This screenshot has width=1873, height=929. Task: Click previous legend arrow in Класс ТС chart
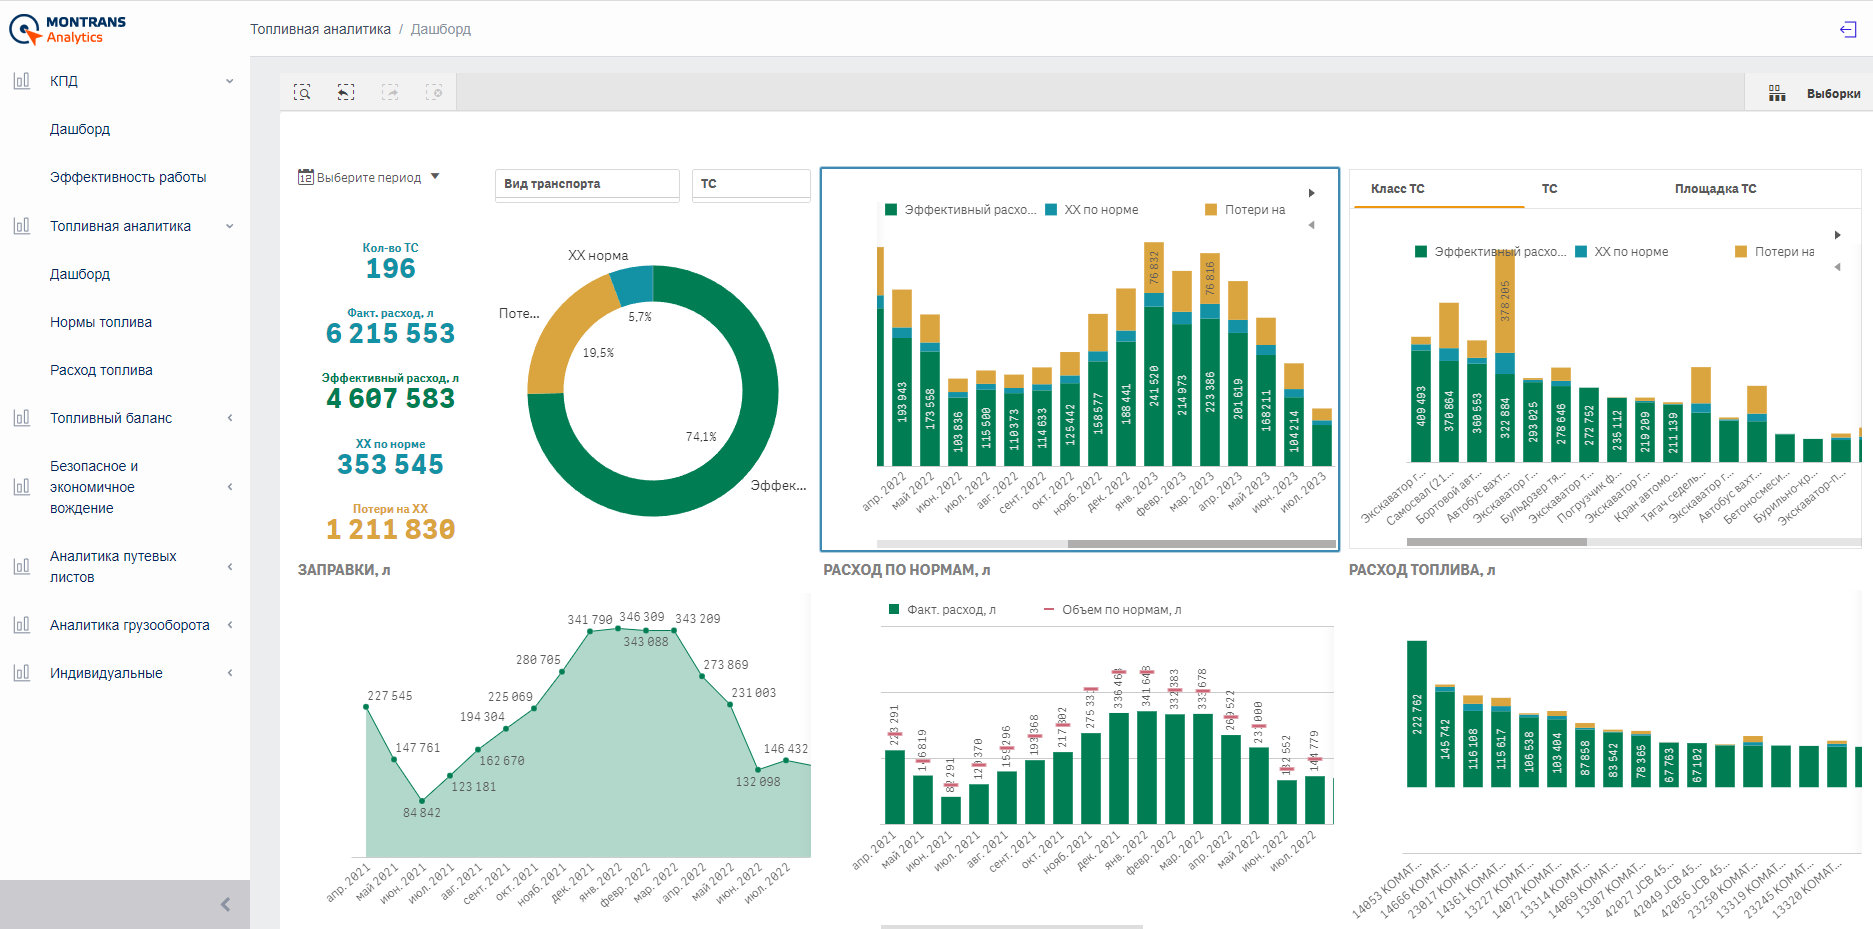(1837, 267)
